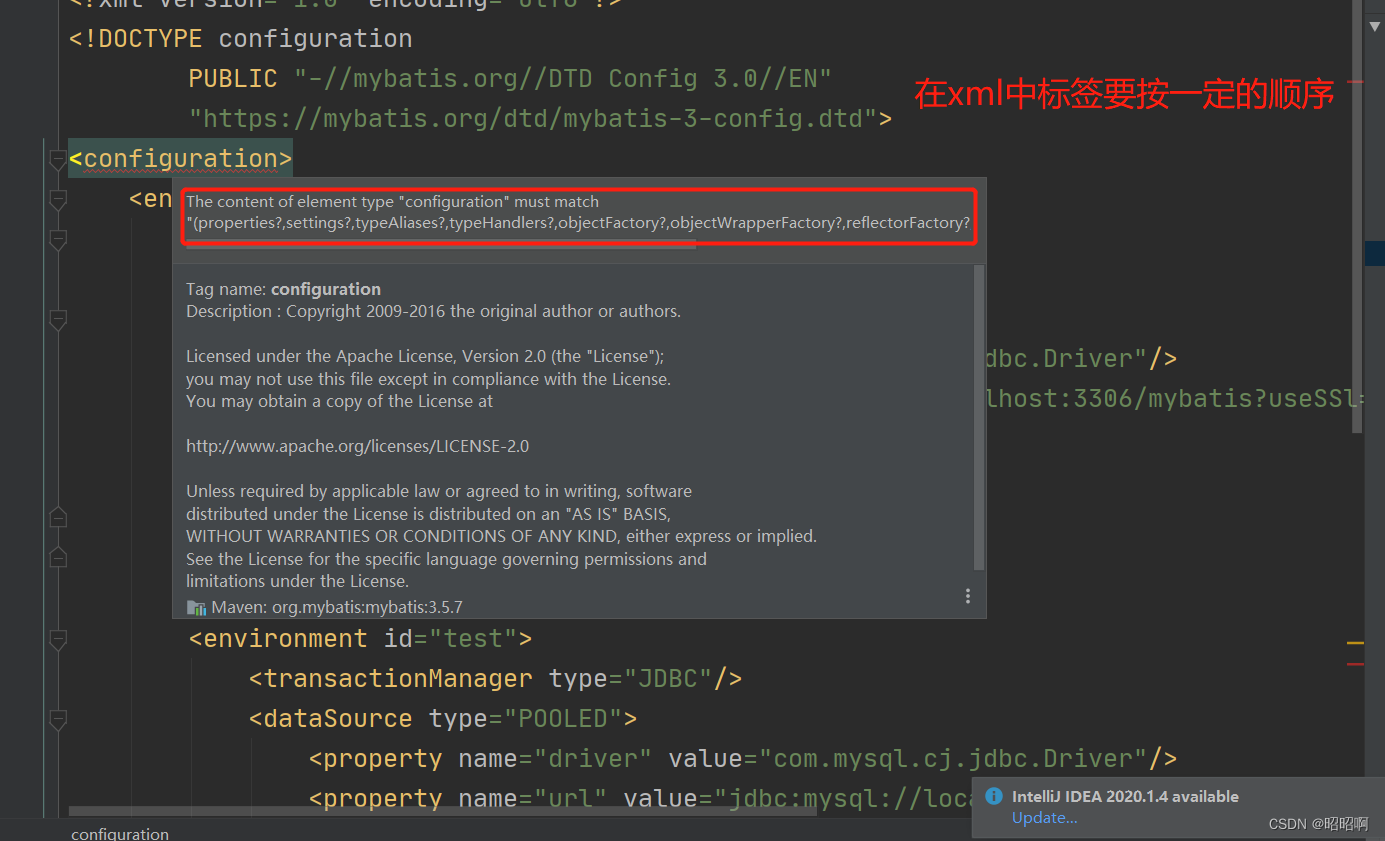The height and width of the screenshot is (841, 1385).
Task: Click the "Tag name: configuration" line in the popup
Action: coord(283,289)
